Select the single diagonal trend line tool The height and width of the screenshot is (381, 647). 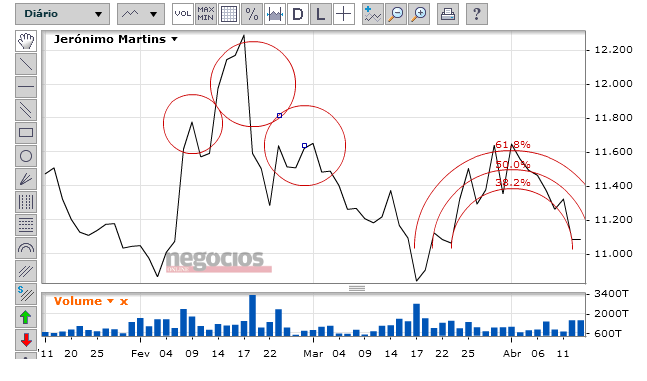click(x=26, y=64)
